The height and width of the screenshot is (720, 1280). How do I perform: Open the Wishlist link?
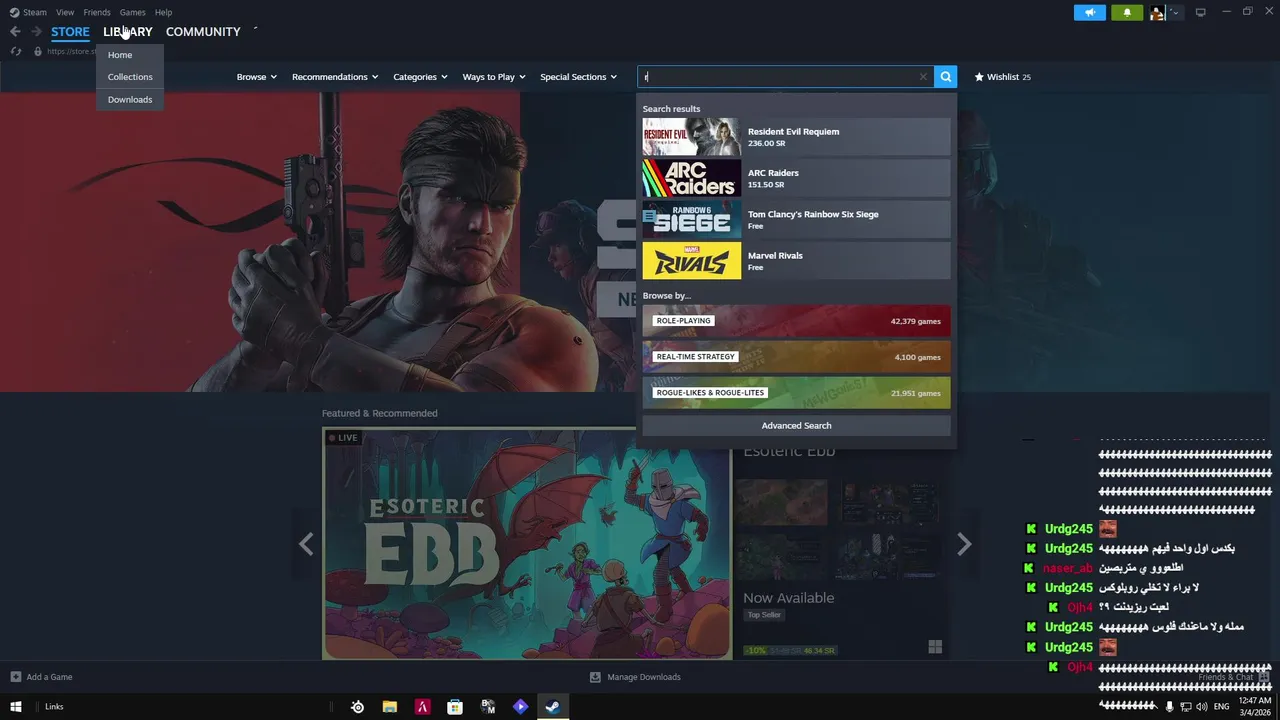(1003, 77)
